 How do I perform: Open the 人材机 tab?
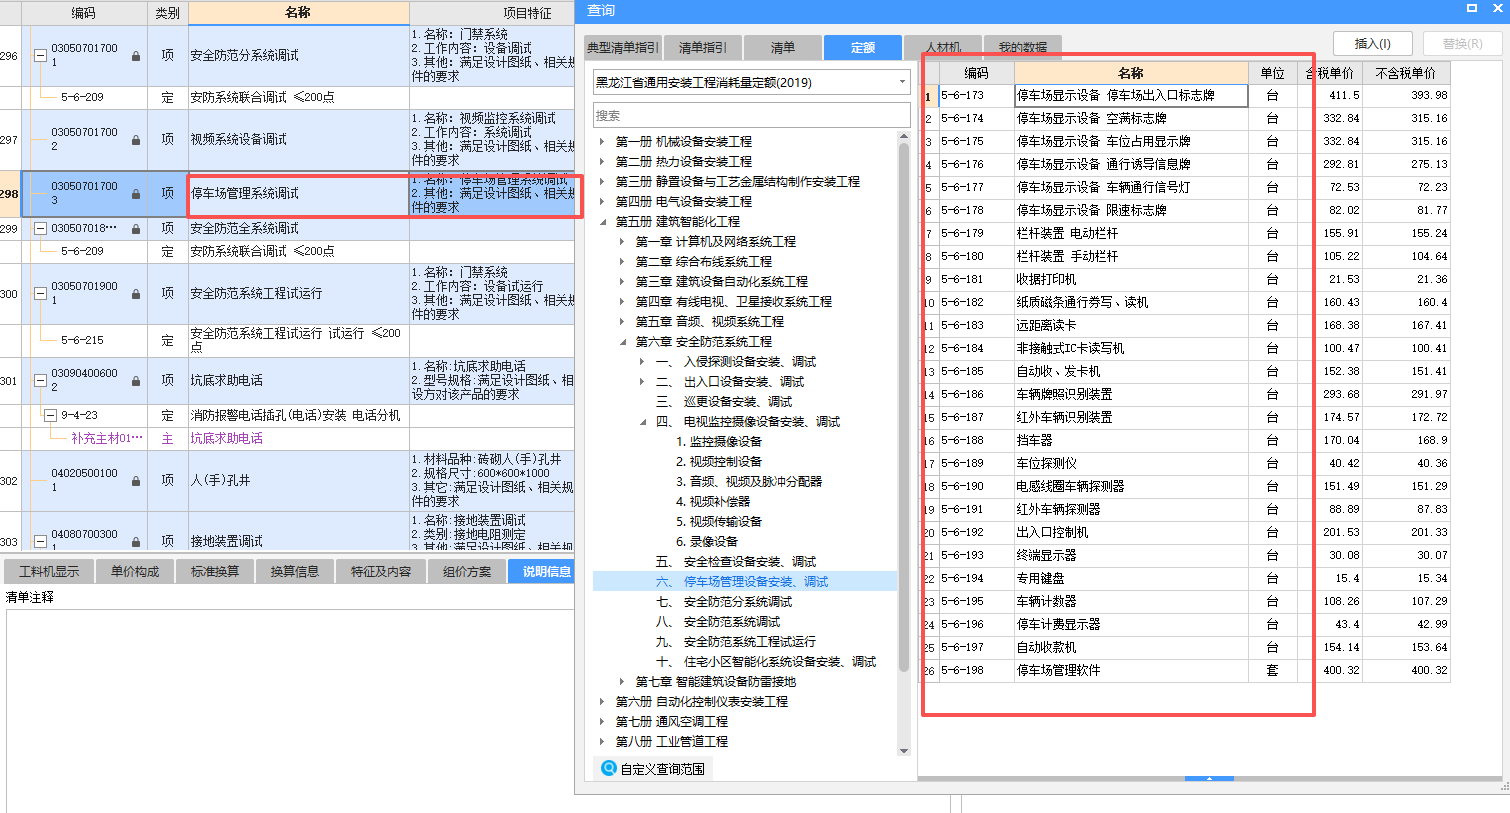942,46
